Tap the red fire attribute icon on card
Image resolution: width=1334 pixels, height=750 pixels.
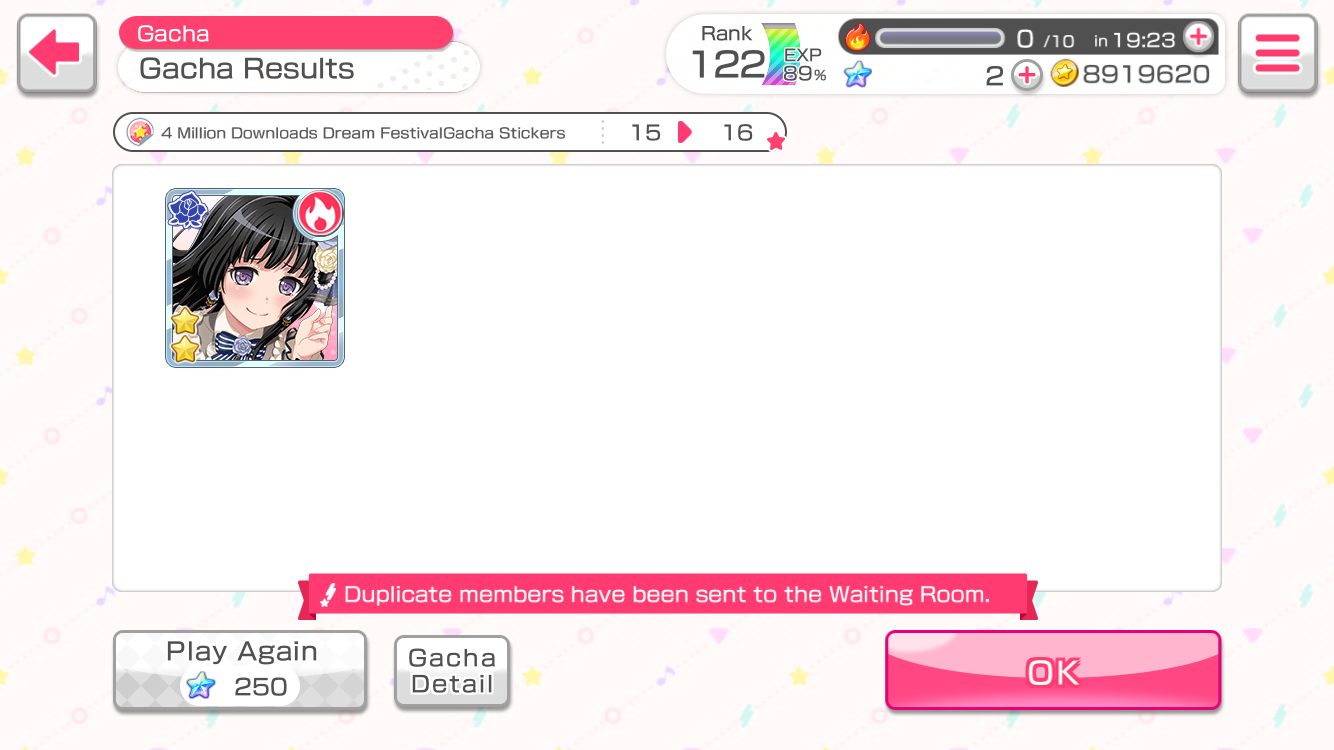[319, 213]
